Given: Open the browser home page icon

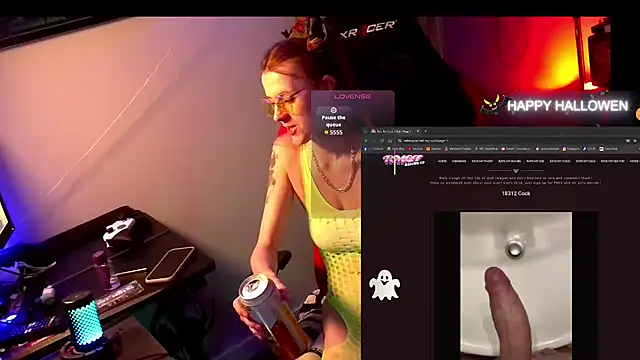Looking at the screenshot, I should (x=390, y=141).
